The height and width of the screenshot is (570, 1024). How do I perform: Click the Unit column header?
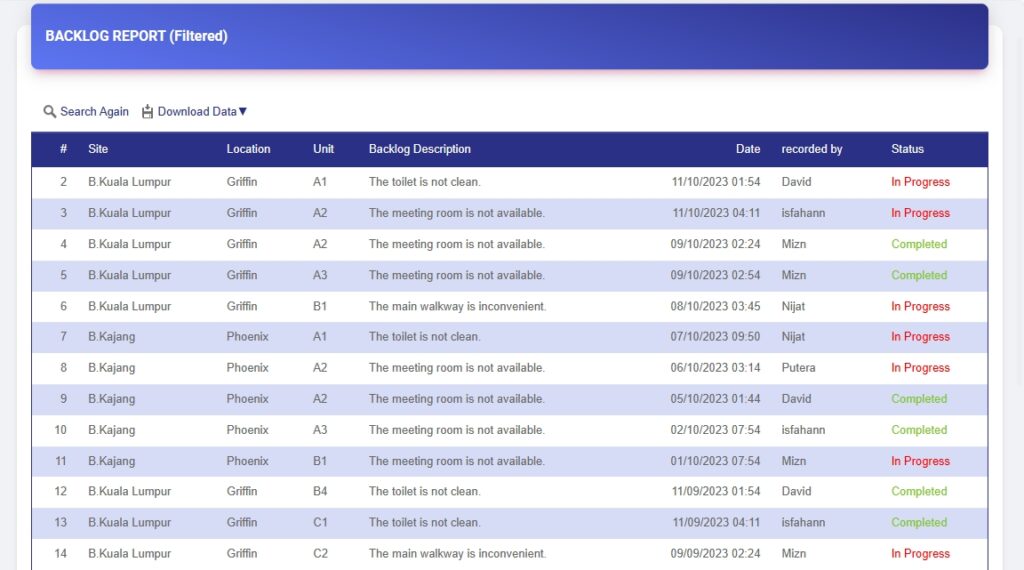point(323,149)
